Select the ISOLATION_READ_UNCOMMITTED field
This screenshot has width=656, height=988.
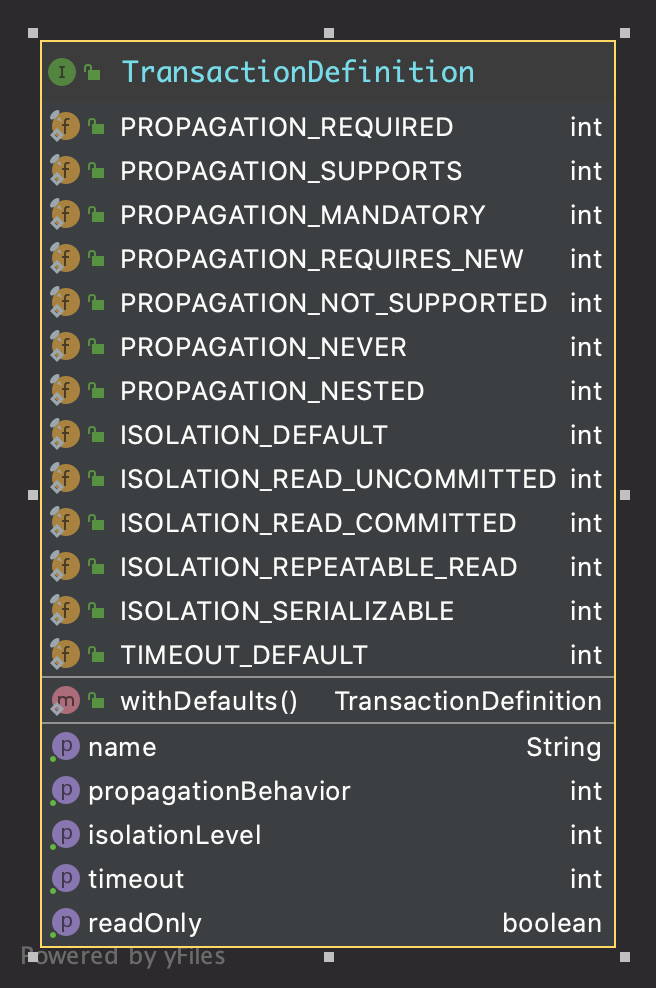(328, 479)
